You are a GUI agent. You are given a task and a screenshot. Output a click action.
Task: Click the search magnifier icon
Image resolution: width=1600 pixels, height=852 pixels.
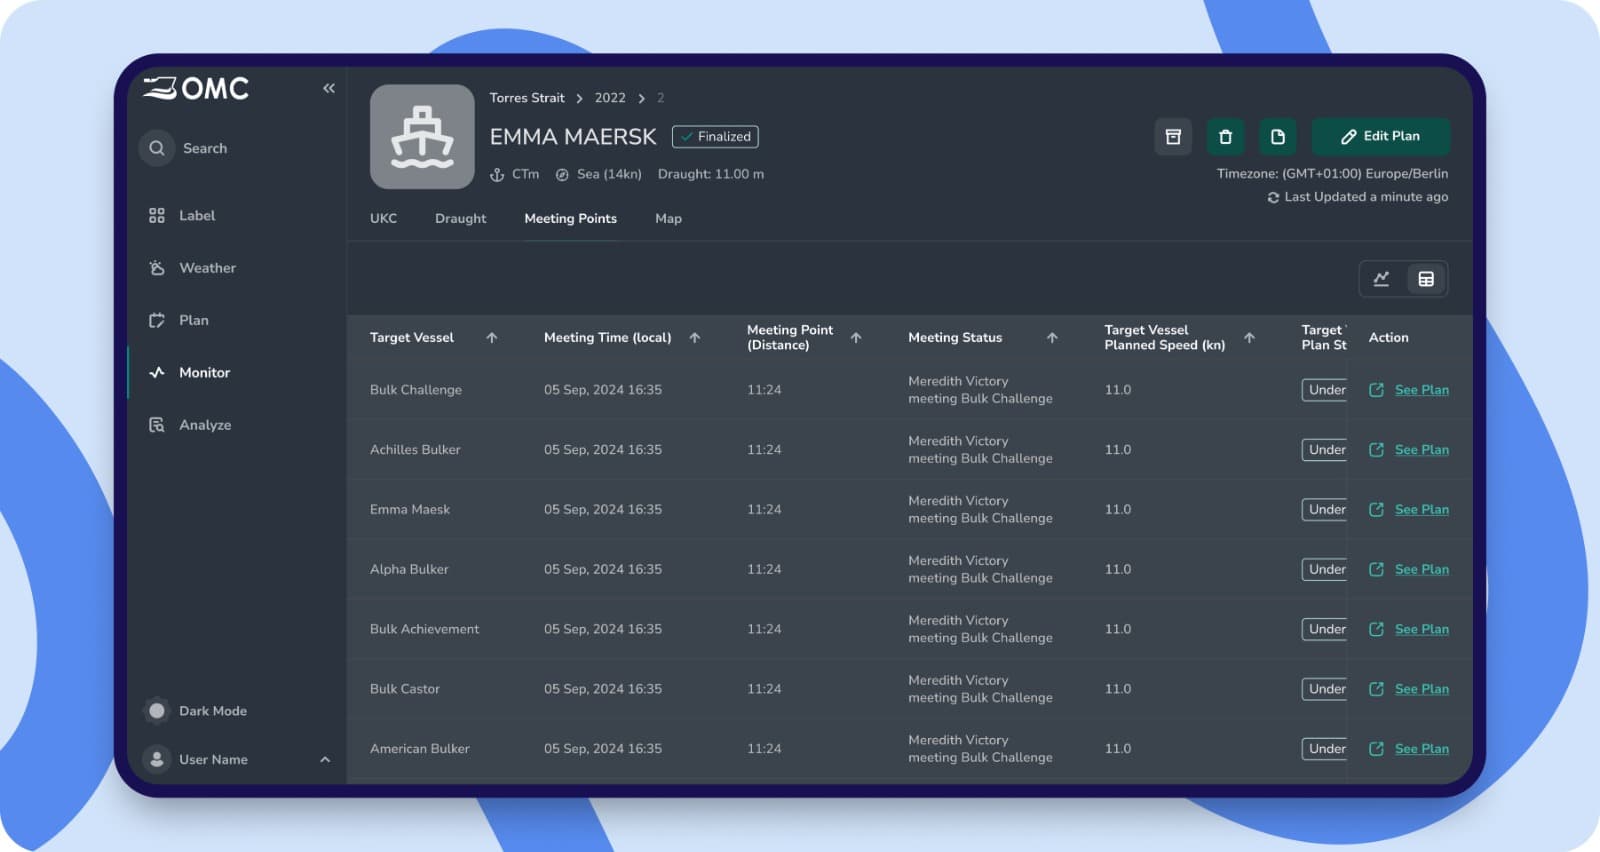click(157, 148)
